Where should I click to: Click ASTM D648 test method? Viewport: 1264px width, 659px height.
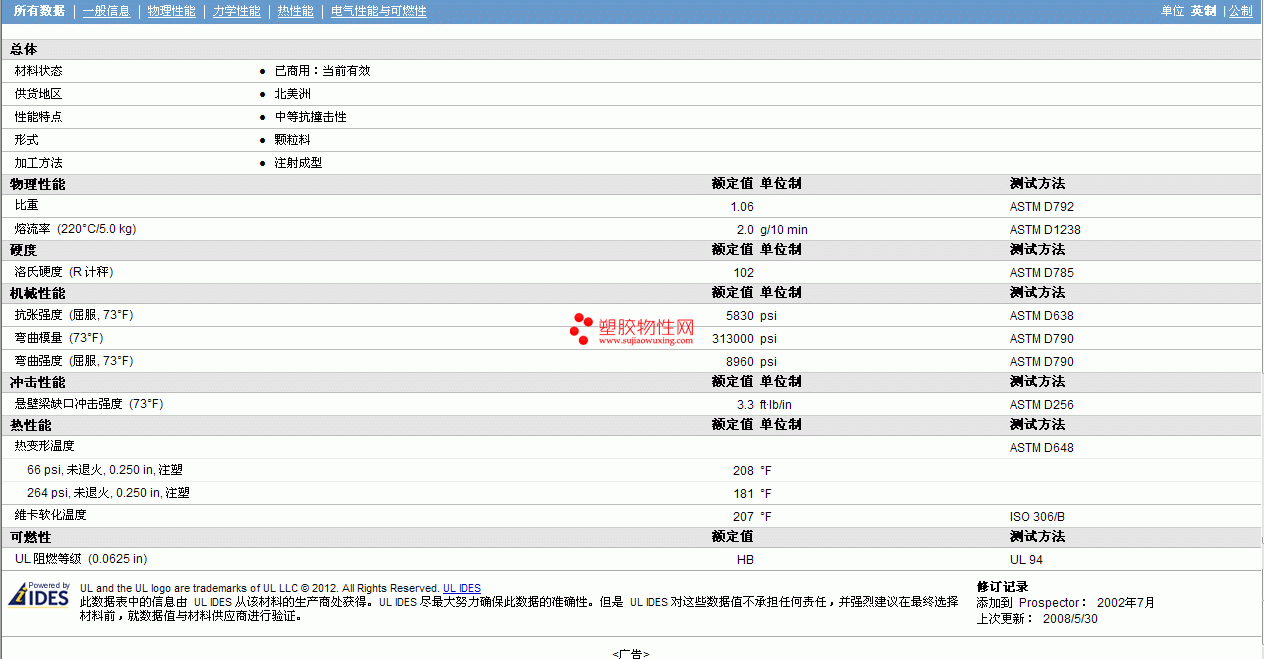pyautogui.click(x=1042, y=448)
